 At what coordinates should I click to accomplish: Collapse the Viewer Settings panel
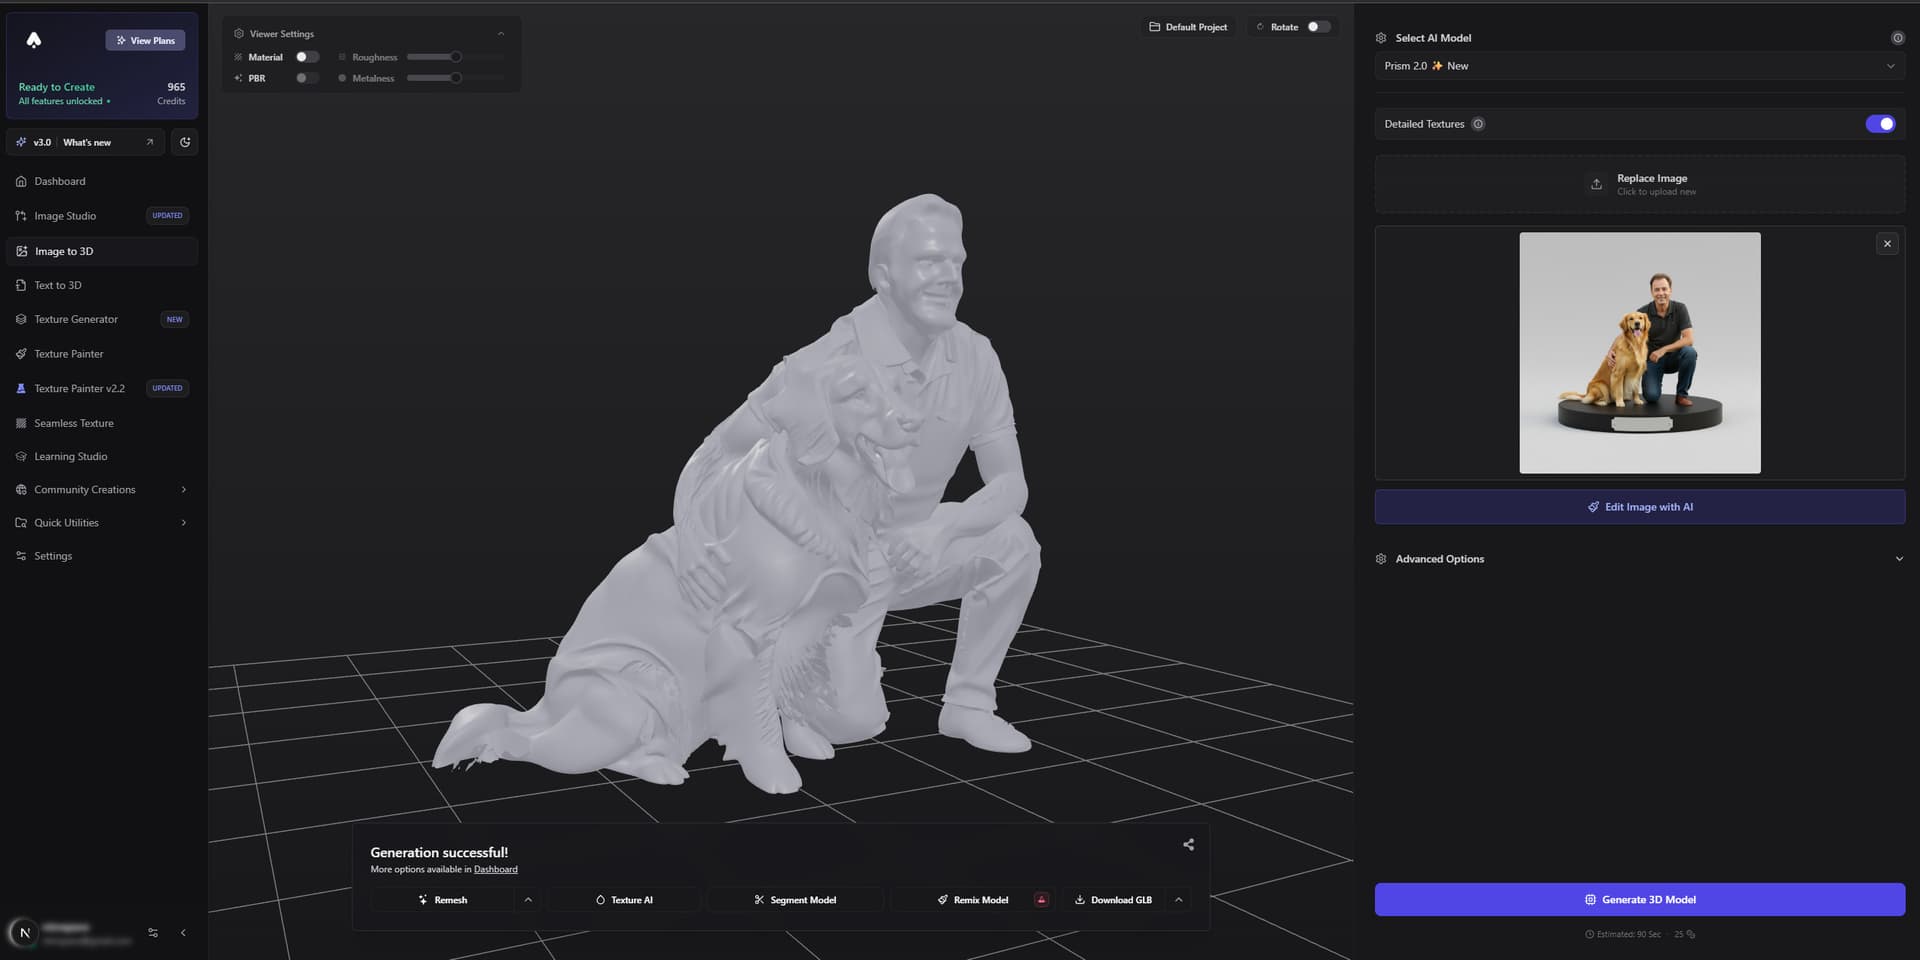[501, 32]
